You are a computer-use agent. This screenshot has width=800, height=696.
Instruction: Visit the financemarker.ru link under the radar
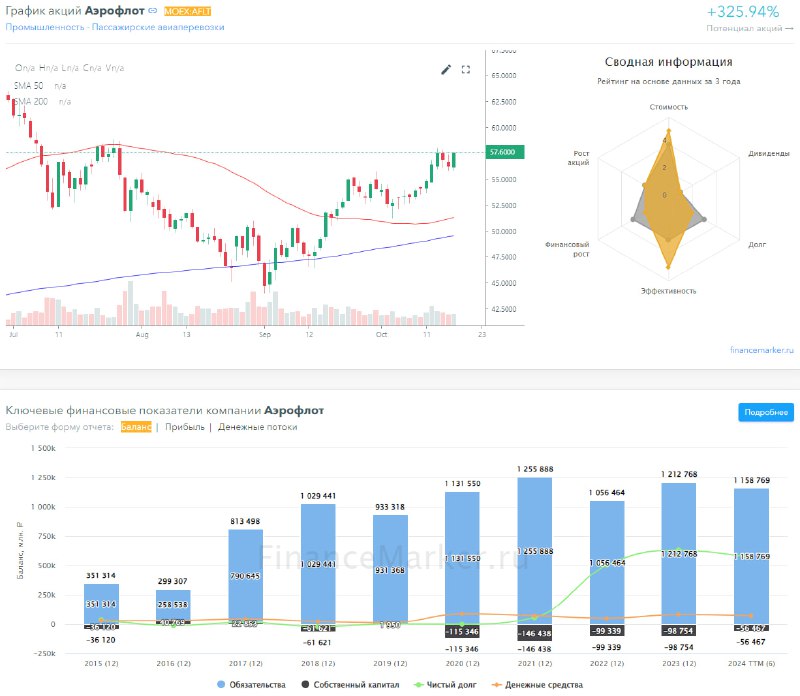(x=762, y=350)
